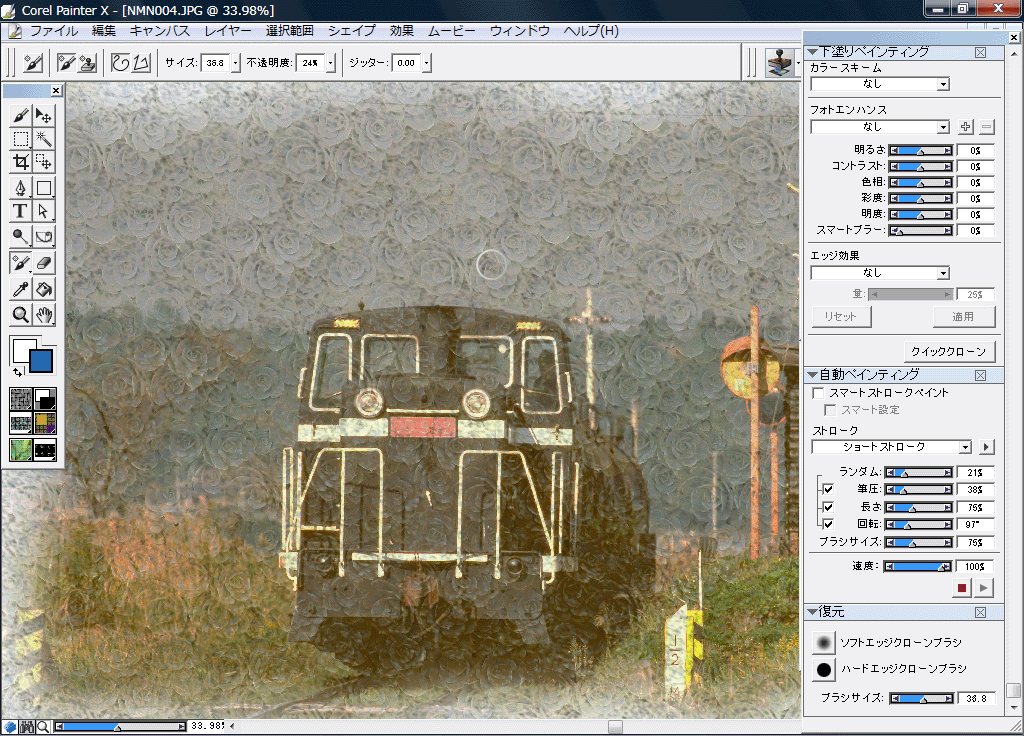Close the 自動ペインティング panel

[x=980, y=375]
